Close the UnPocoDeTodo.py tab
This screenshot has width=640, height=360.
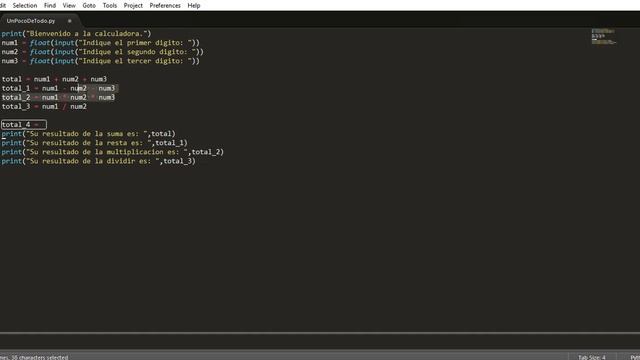(69, 21)
